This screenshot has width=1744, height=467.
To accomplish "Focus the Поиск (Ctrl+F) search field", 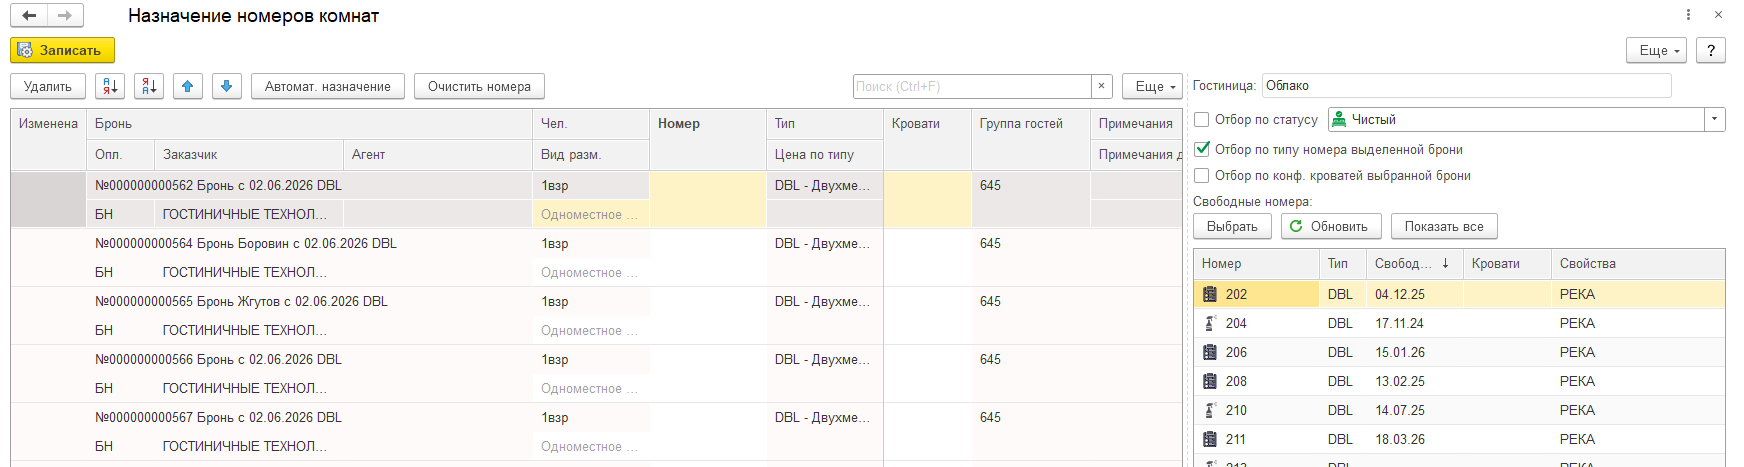I will coord(971,86).
